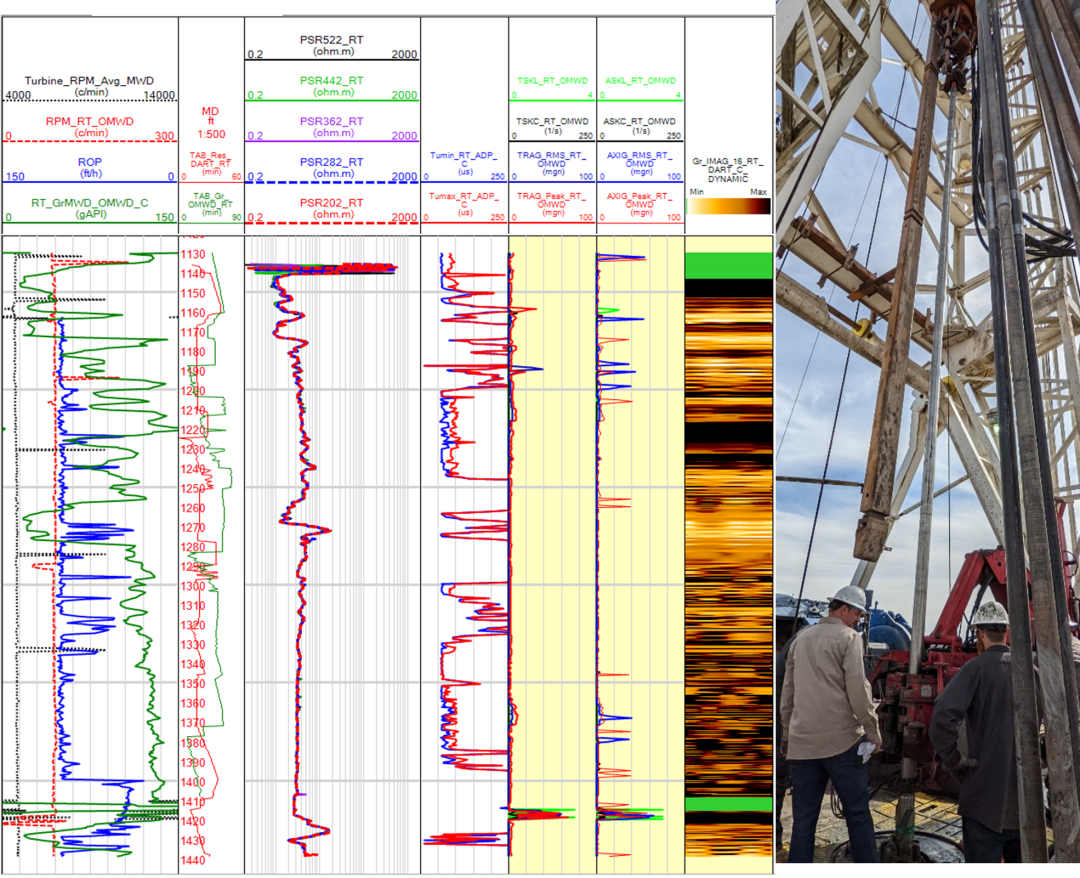
Task: Click the AXIG_Peak_RT_OMWD header
Action: point(640,201)
